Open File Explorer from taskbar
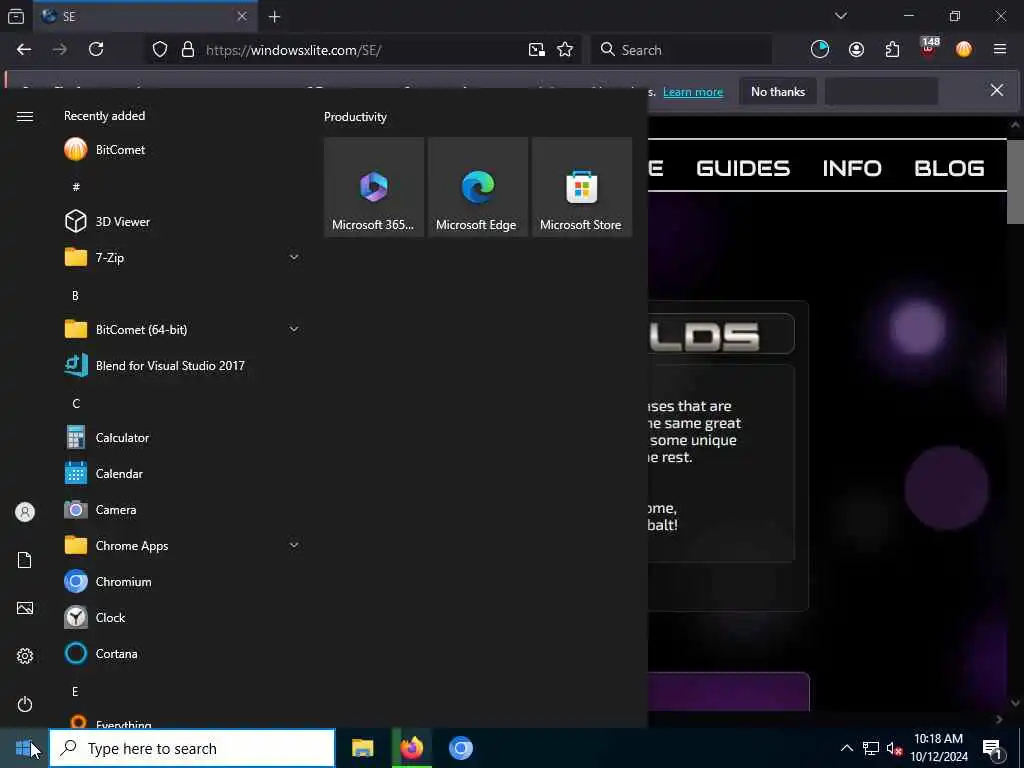The width and height of the screenshot is (1024, 768). click(362, 748)
